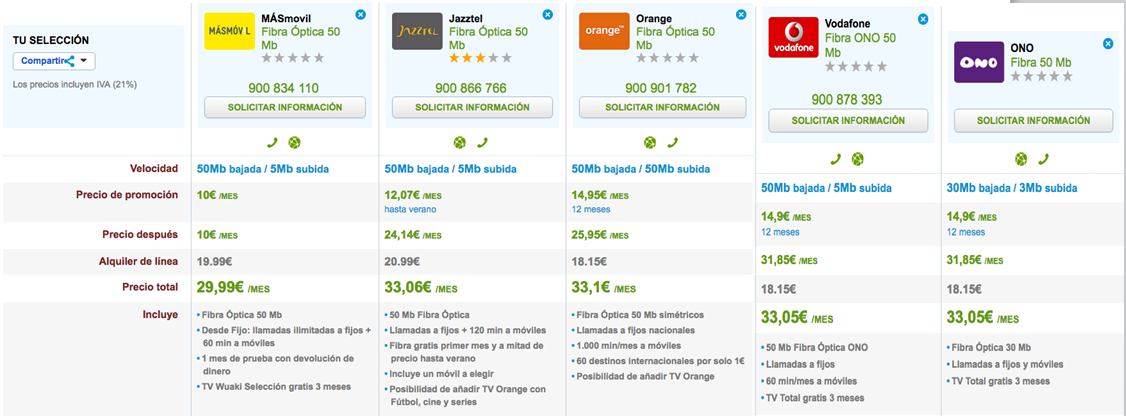
Task: Click the Precio total row label
Action: pos(148,287)
